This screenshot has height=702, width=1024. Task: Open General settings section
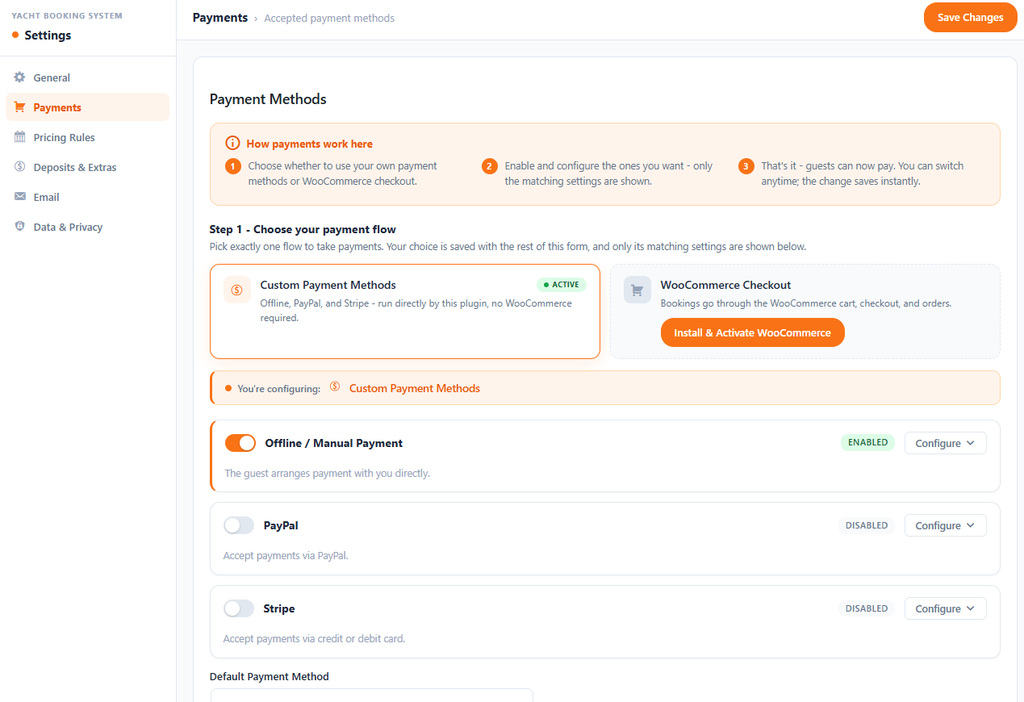coord(88,77)
